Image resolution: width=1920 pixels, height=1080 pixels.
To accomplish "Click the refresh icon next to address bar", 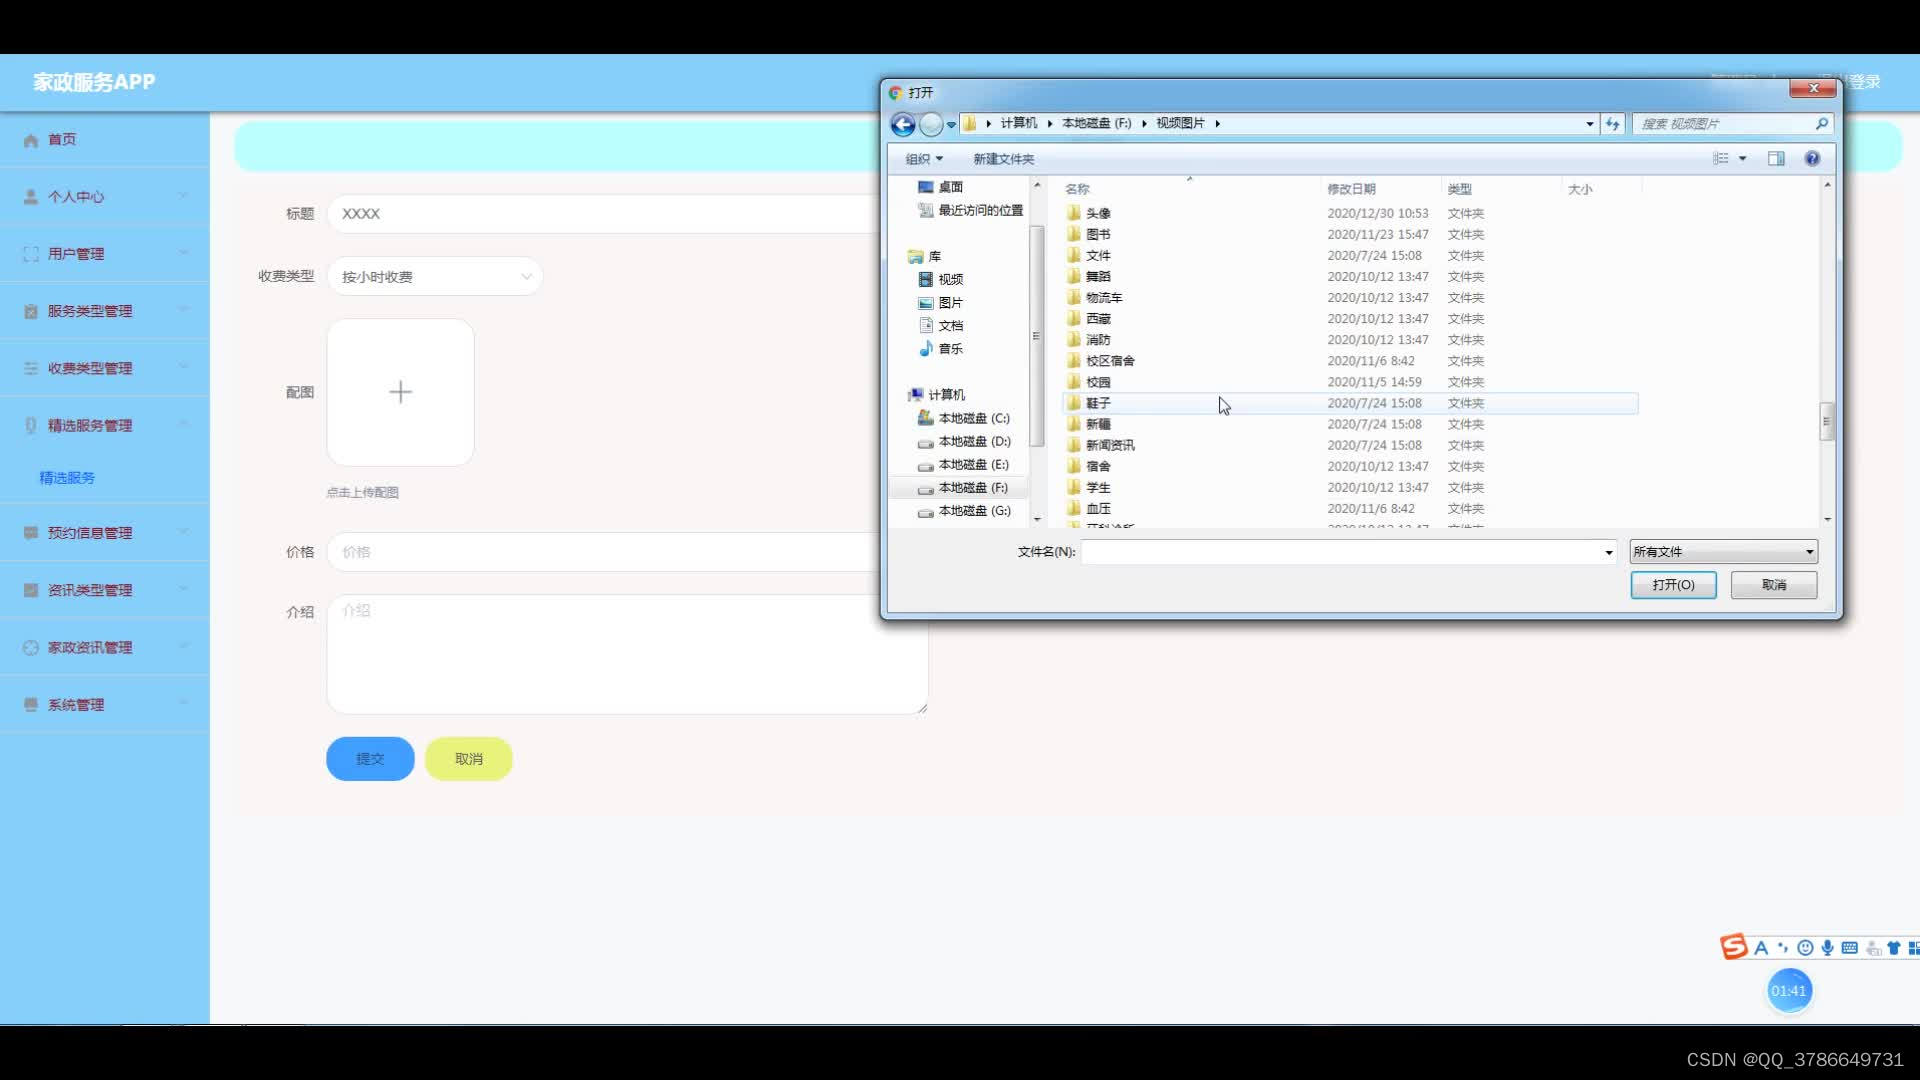I will (1612, 124).
